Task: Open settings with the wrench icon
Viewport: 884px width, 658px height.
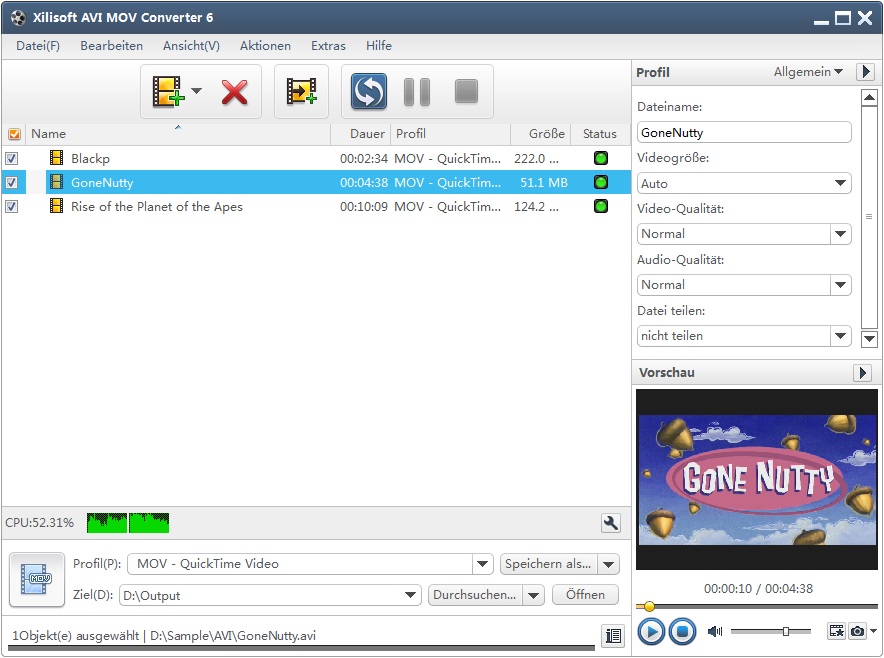Action: [x=611, y=523]
